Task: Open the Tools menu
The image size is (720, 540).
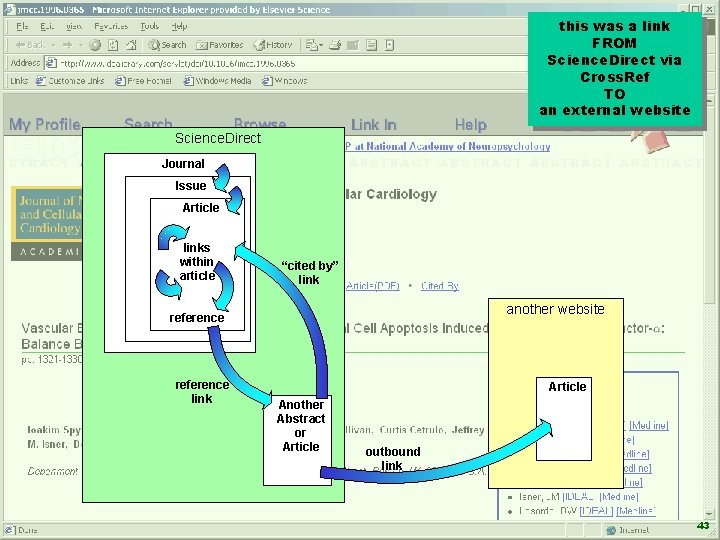Action: click(149, 26)
